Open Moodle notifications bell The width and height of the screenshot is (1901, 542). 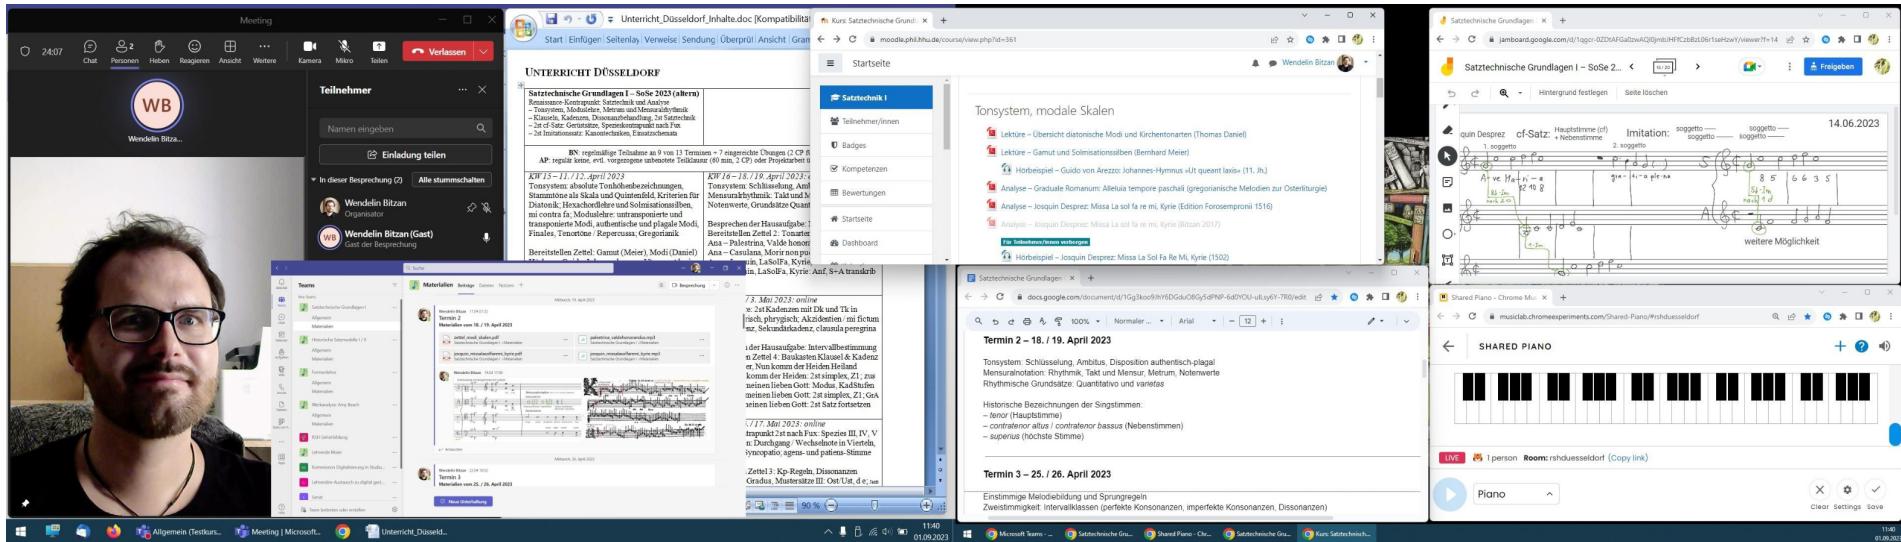[1255, 63]
